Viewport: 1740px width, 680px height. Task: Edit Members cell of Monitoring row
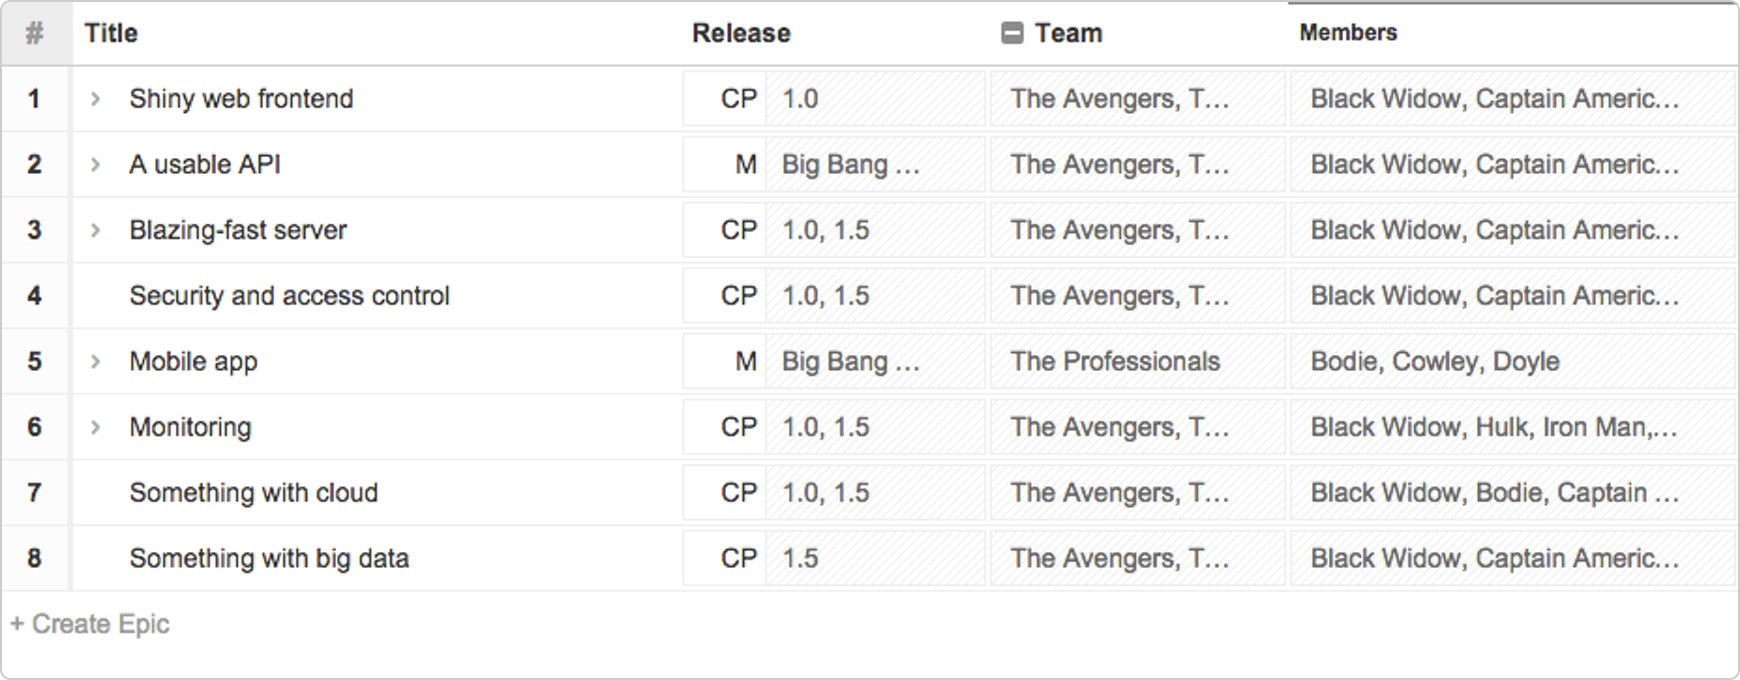click(1512, 427)
